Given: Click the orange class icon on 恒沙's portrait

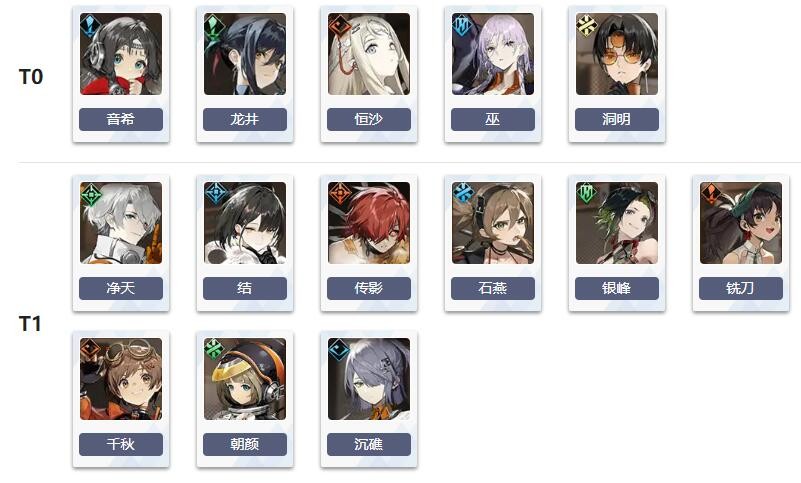Looking at the screenshot, I should (338, 25).
